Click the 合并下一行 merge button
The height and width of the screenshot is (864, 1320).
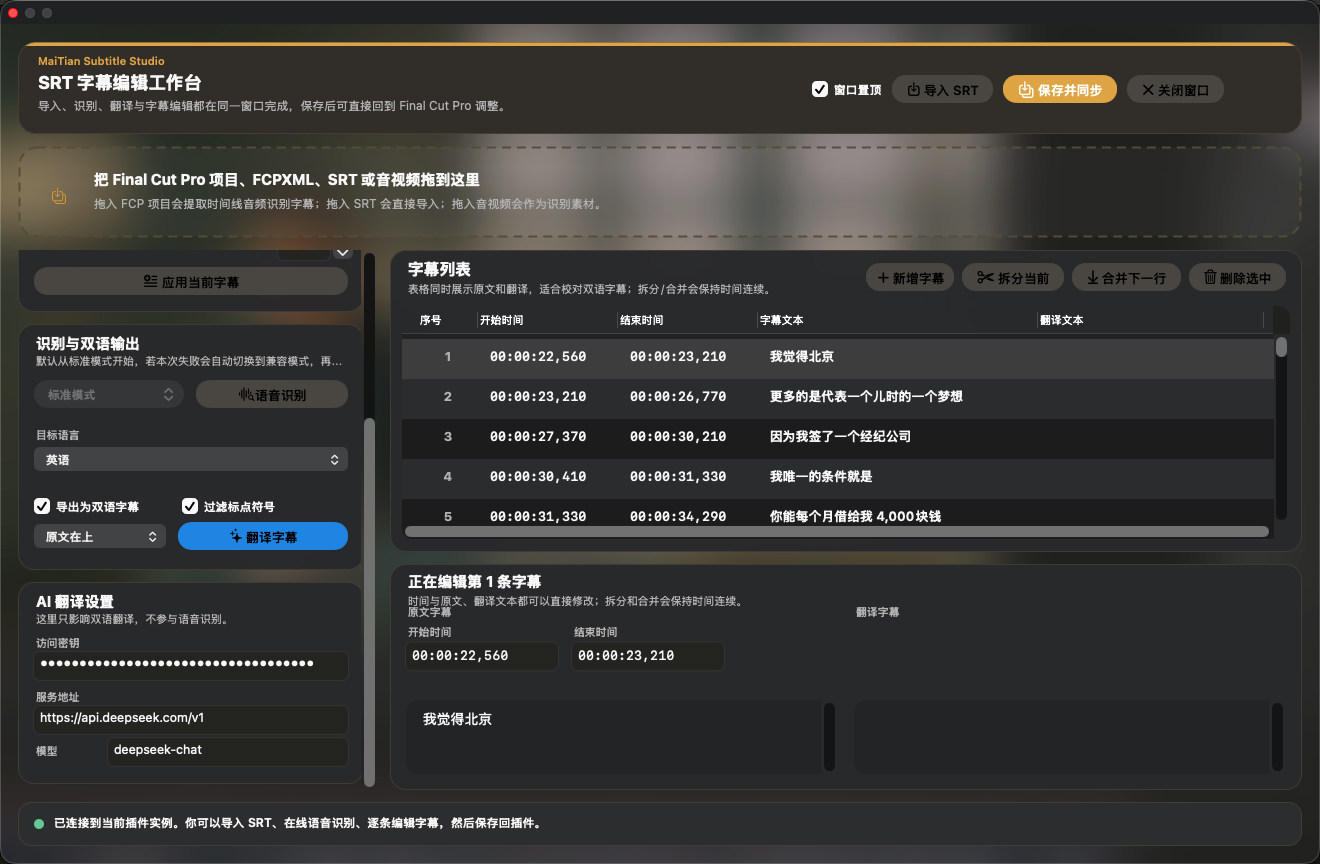coord(1126,278)
